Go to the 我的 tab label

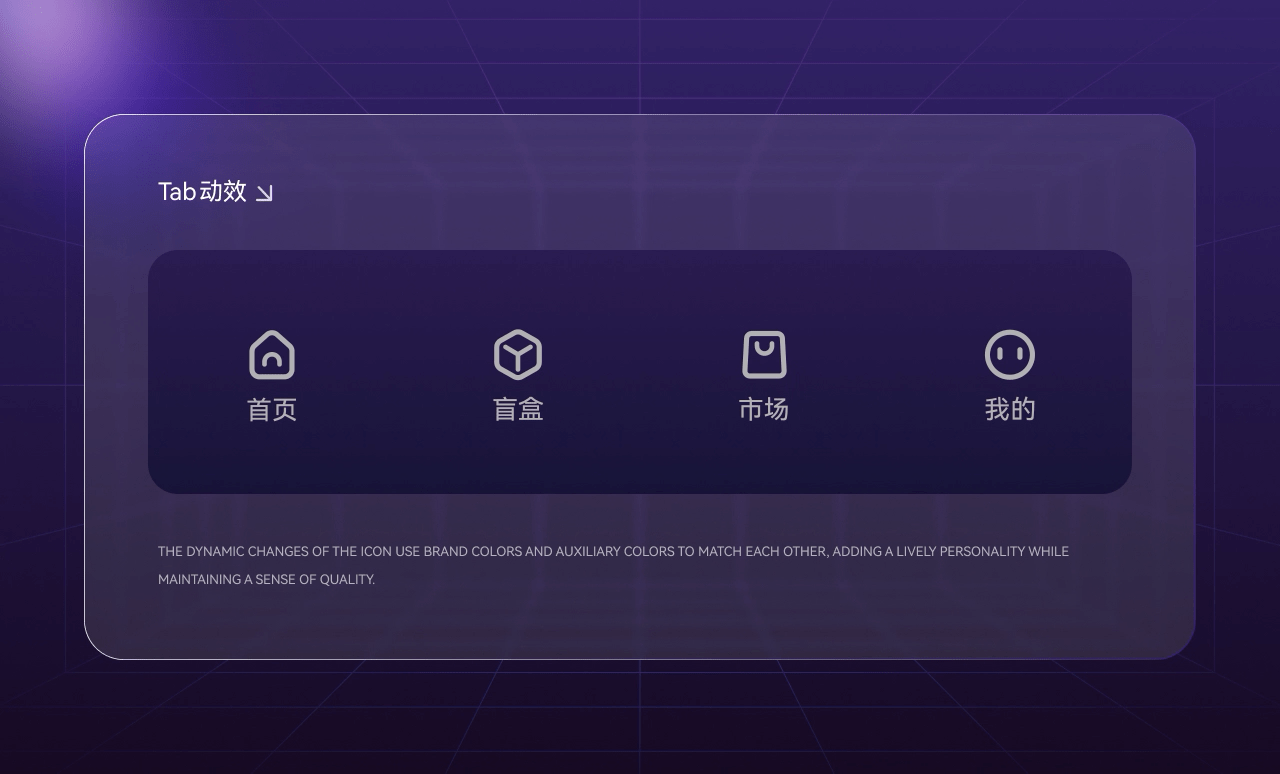point(1010,409)
